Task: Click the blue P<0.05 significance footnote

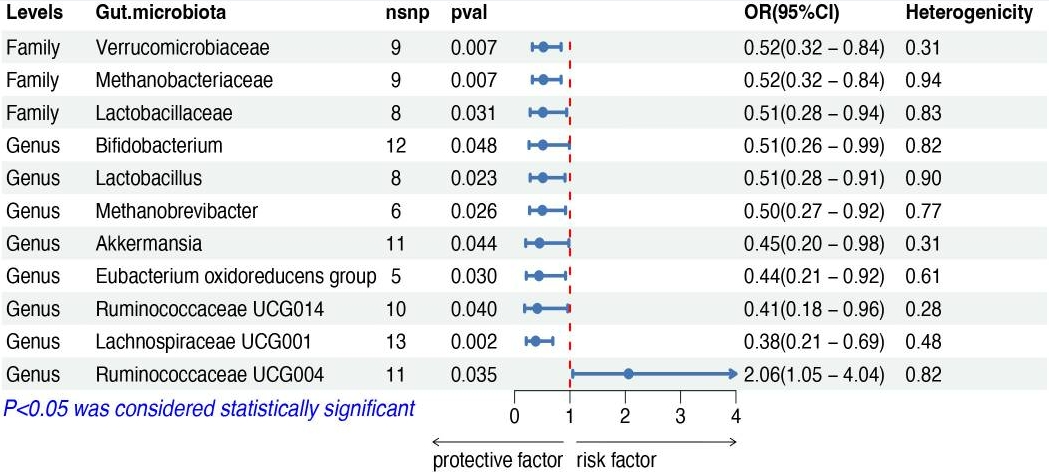Action: click(208, 408)
